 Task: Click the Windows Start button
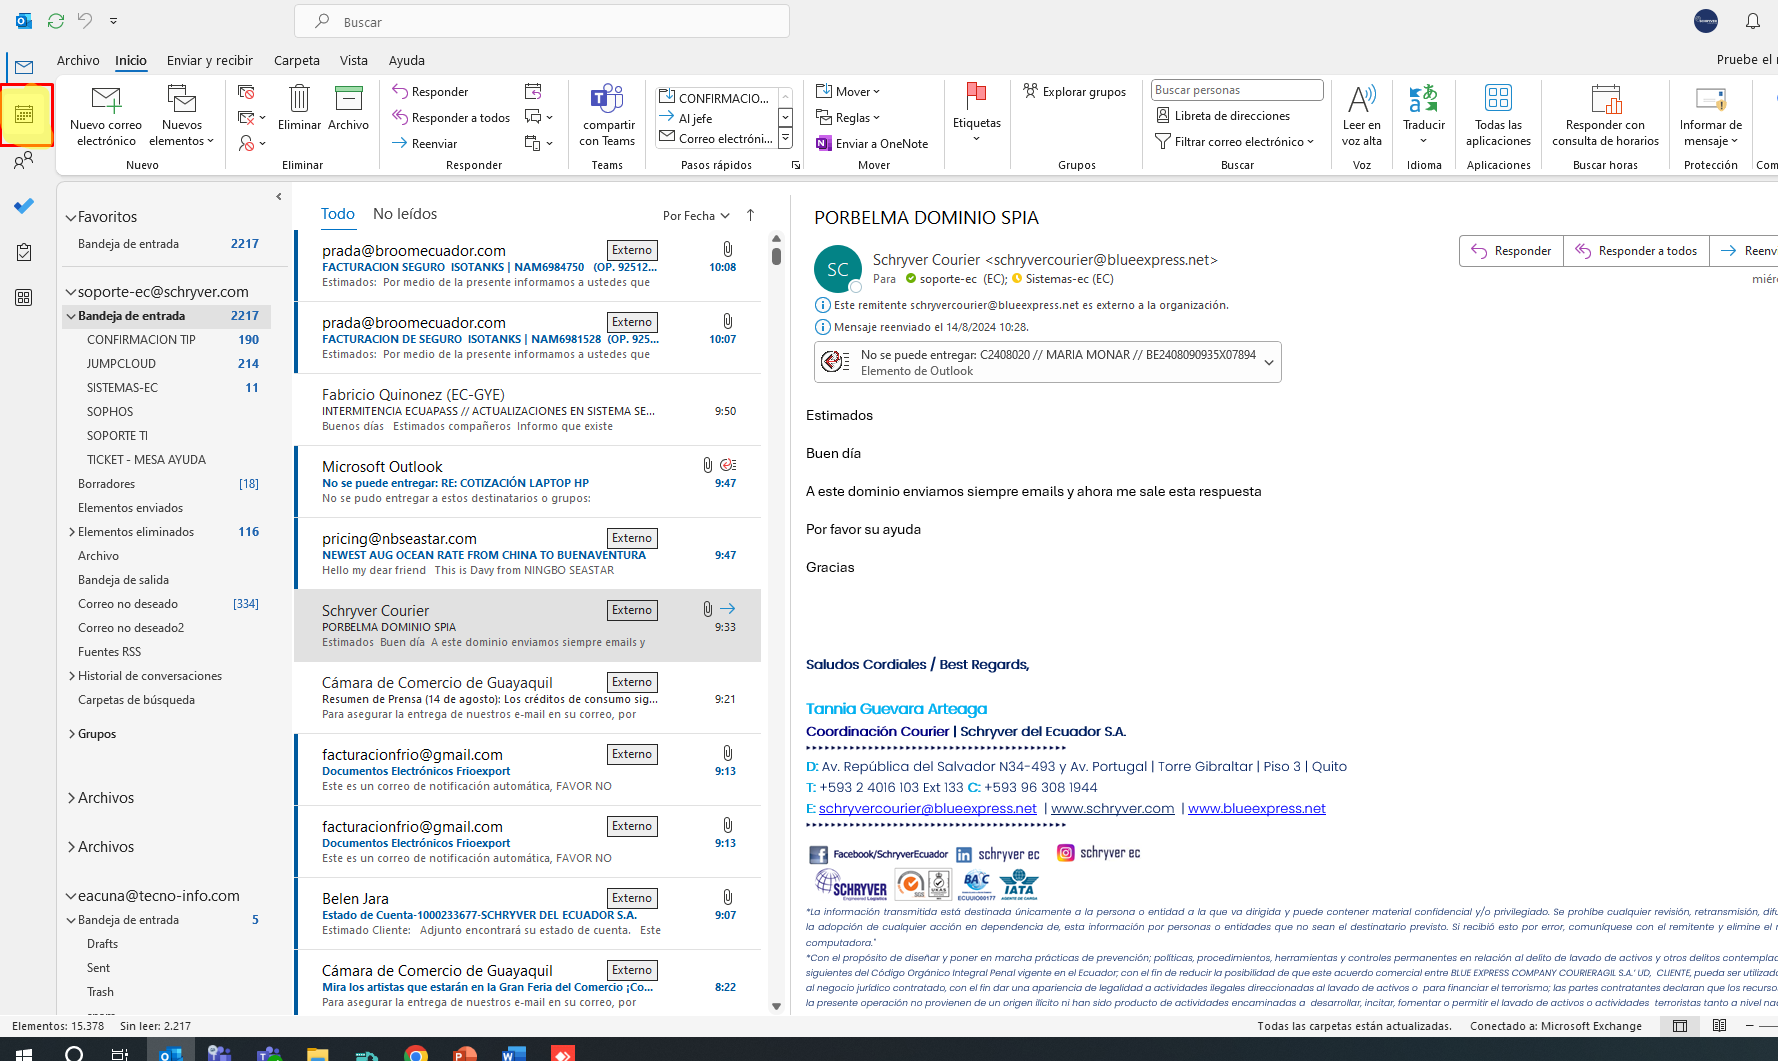(24, 1053)
